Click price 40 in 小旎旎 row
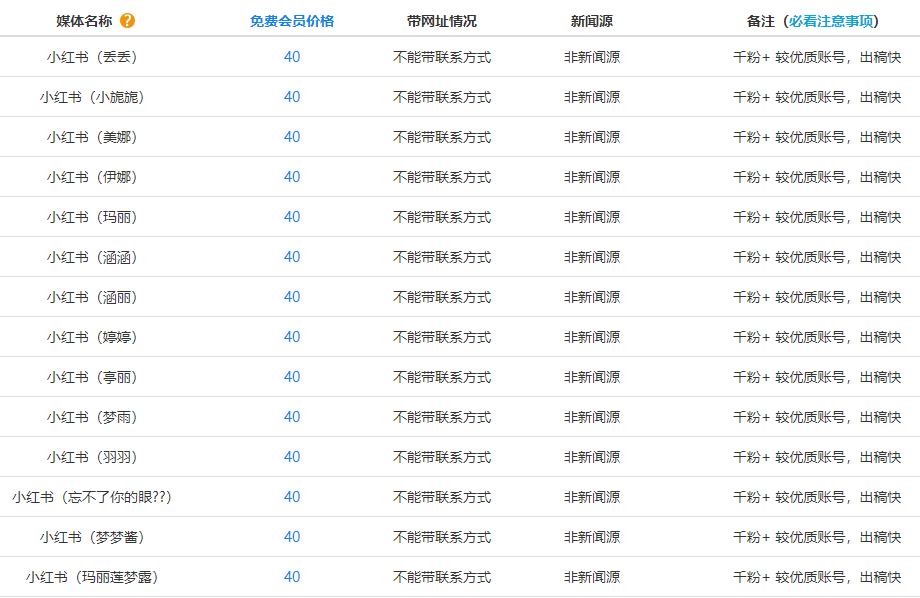920x598 pixels. coord(292,97)
